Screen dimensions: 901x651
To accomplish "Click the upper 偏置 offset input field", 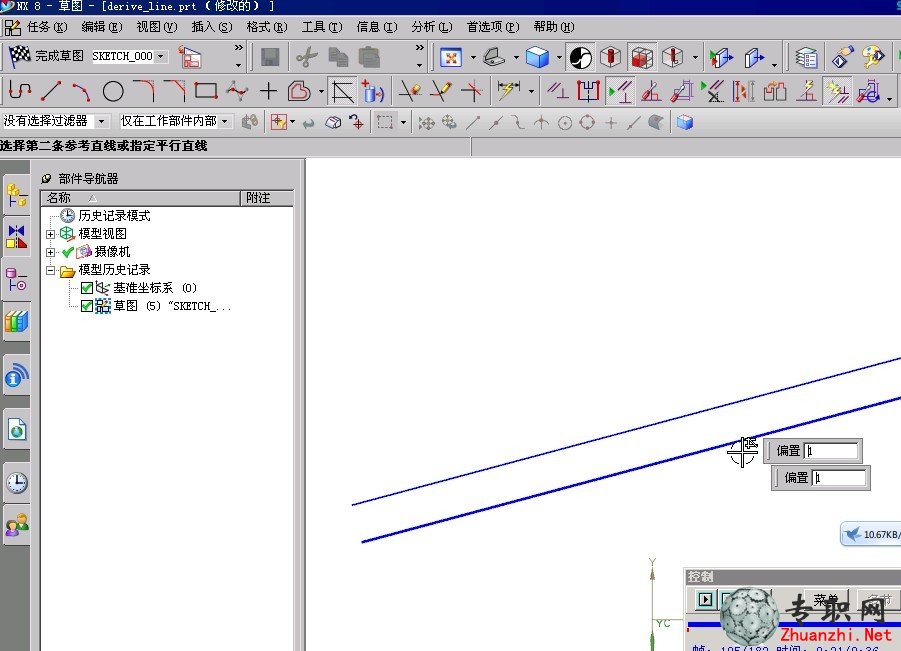I will pos(831,450).
